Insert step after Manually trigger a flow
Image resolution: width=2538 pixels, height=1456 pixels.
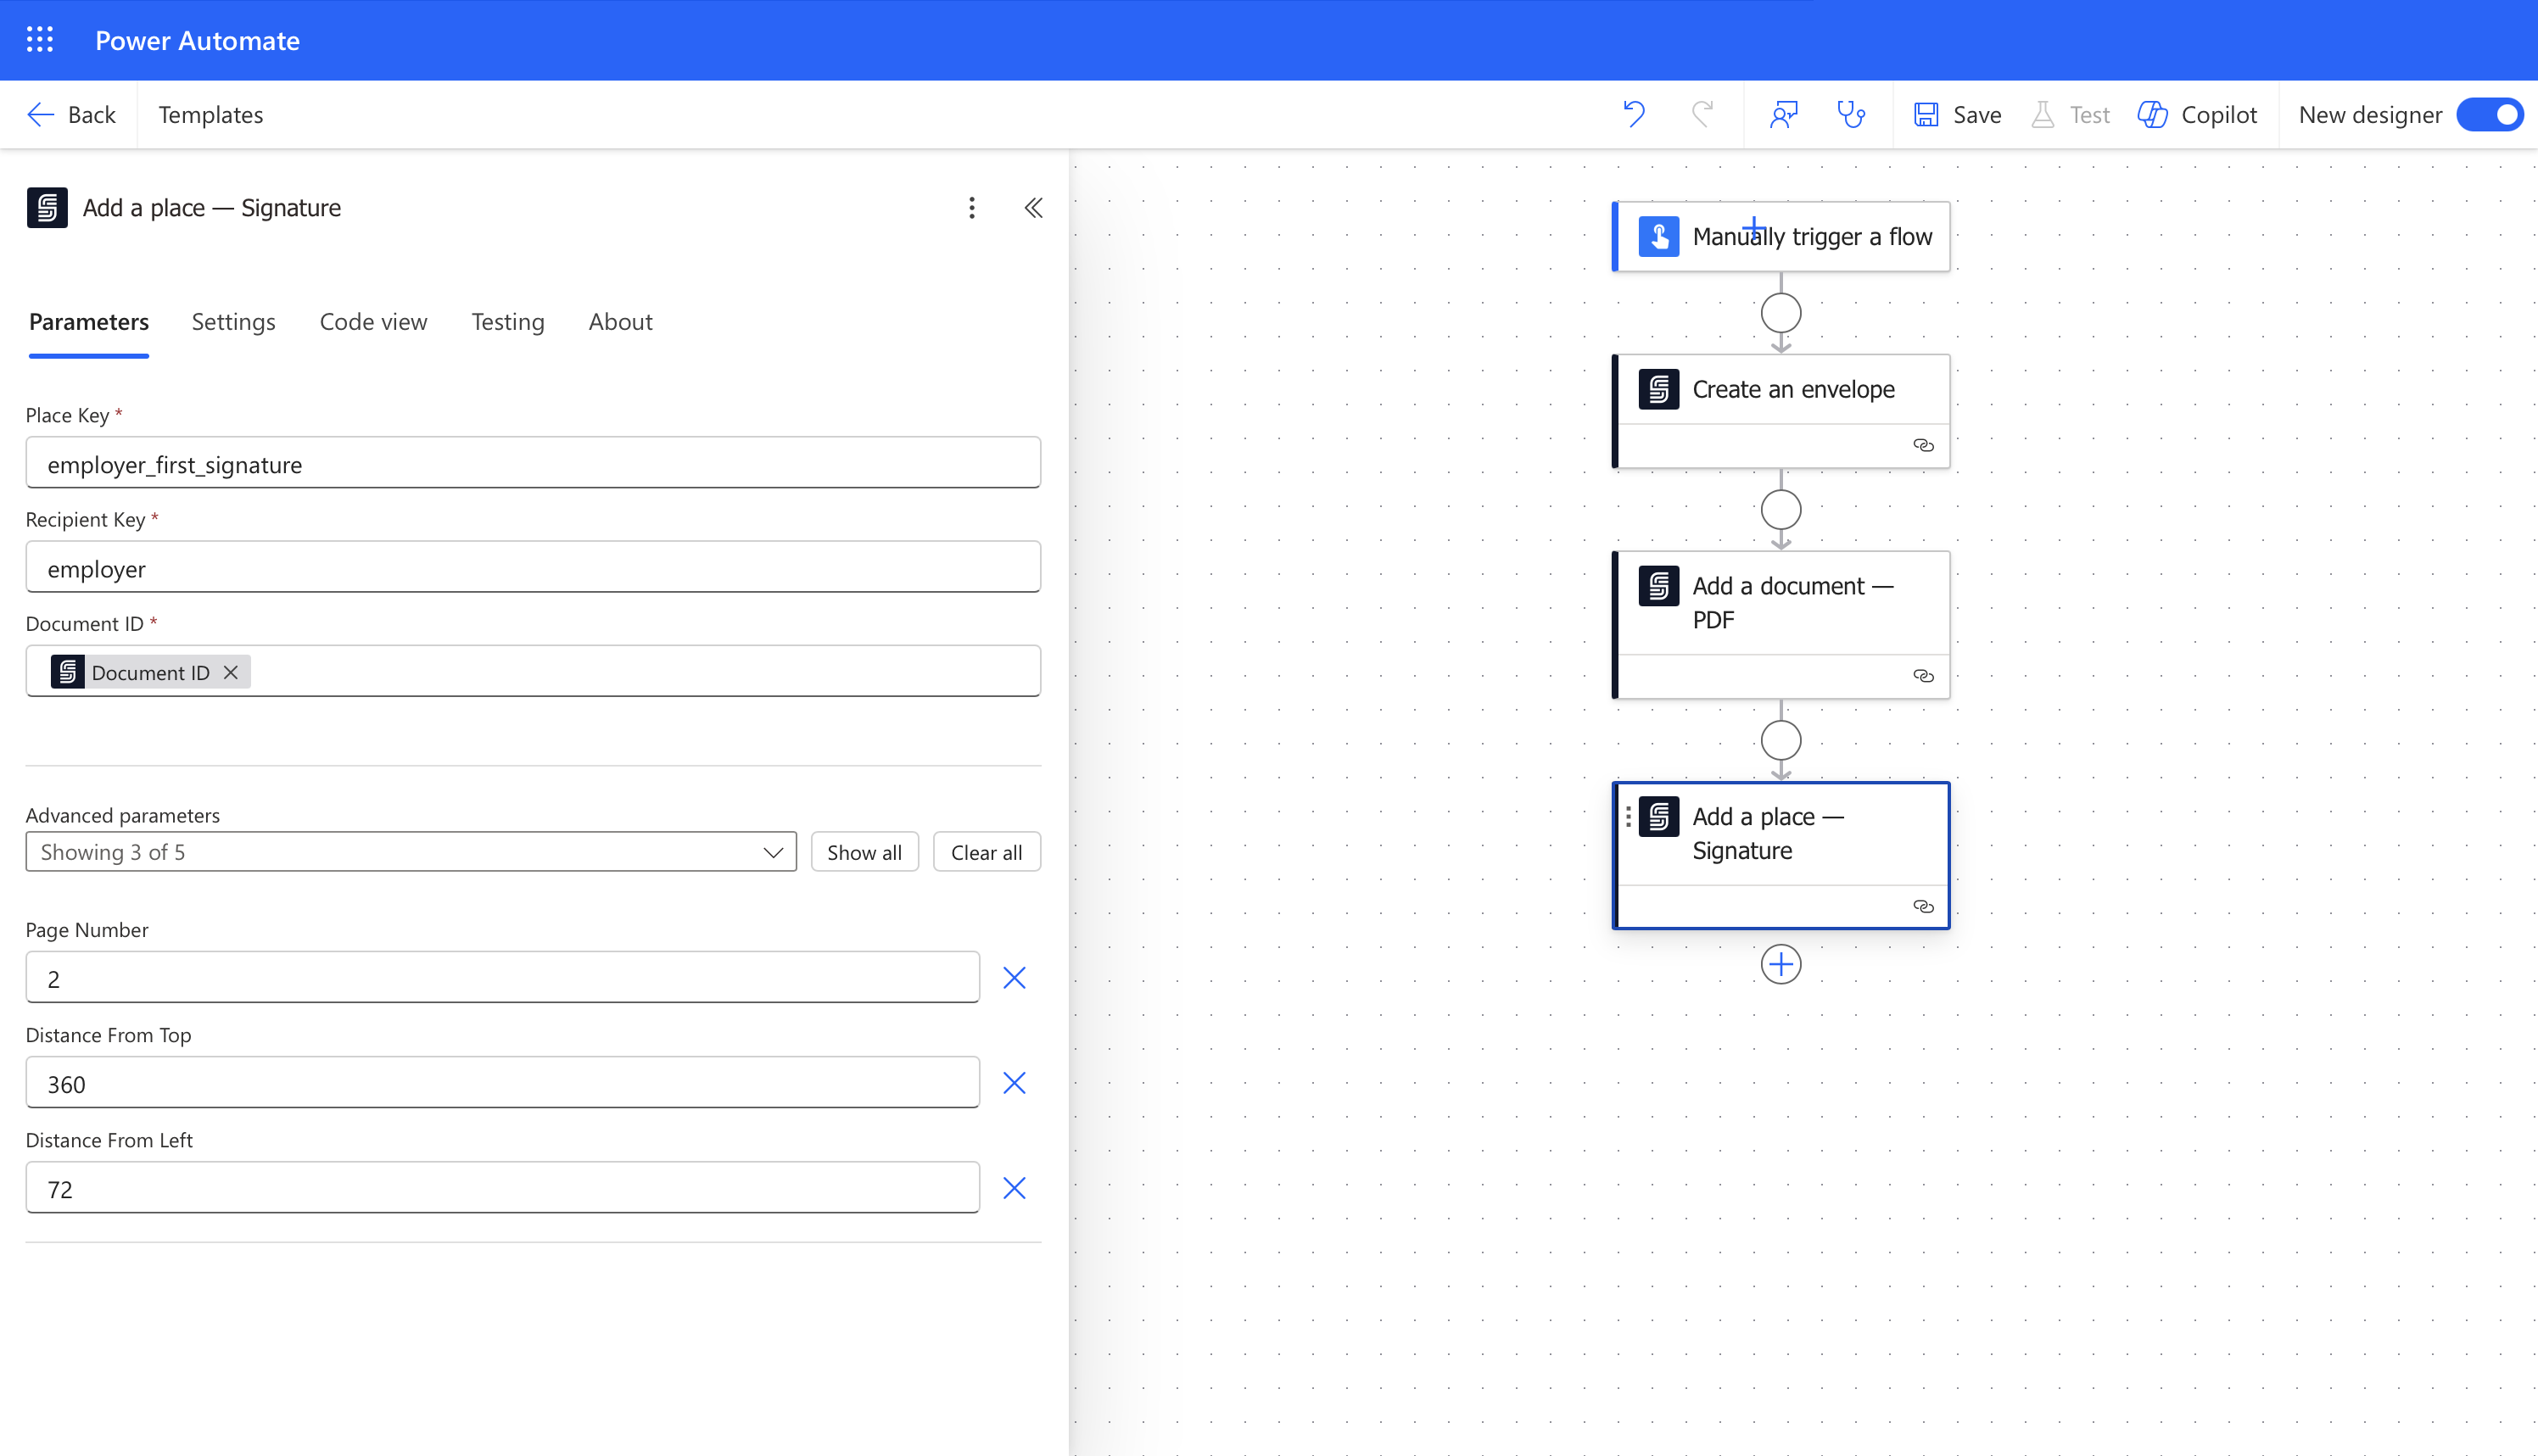pos(1781,313)
